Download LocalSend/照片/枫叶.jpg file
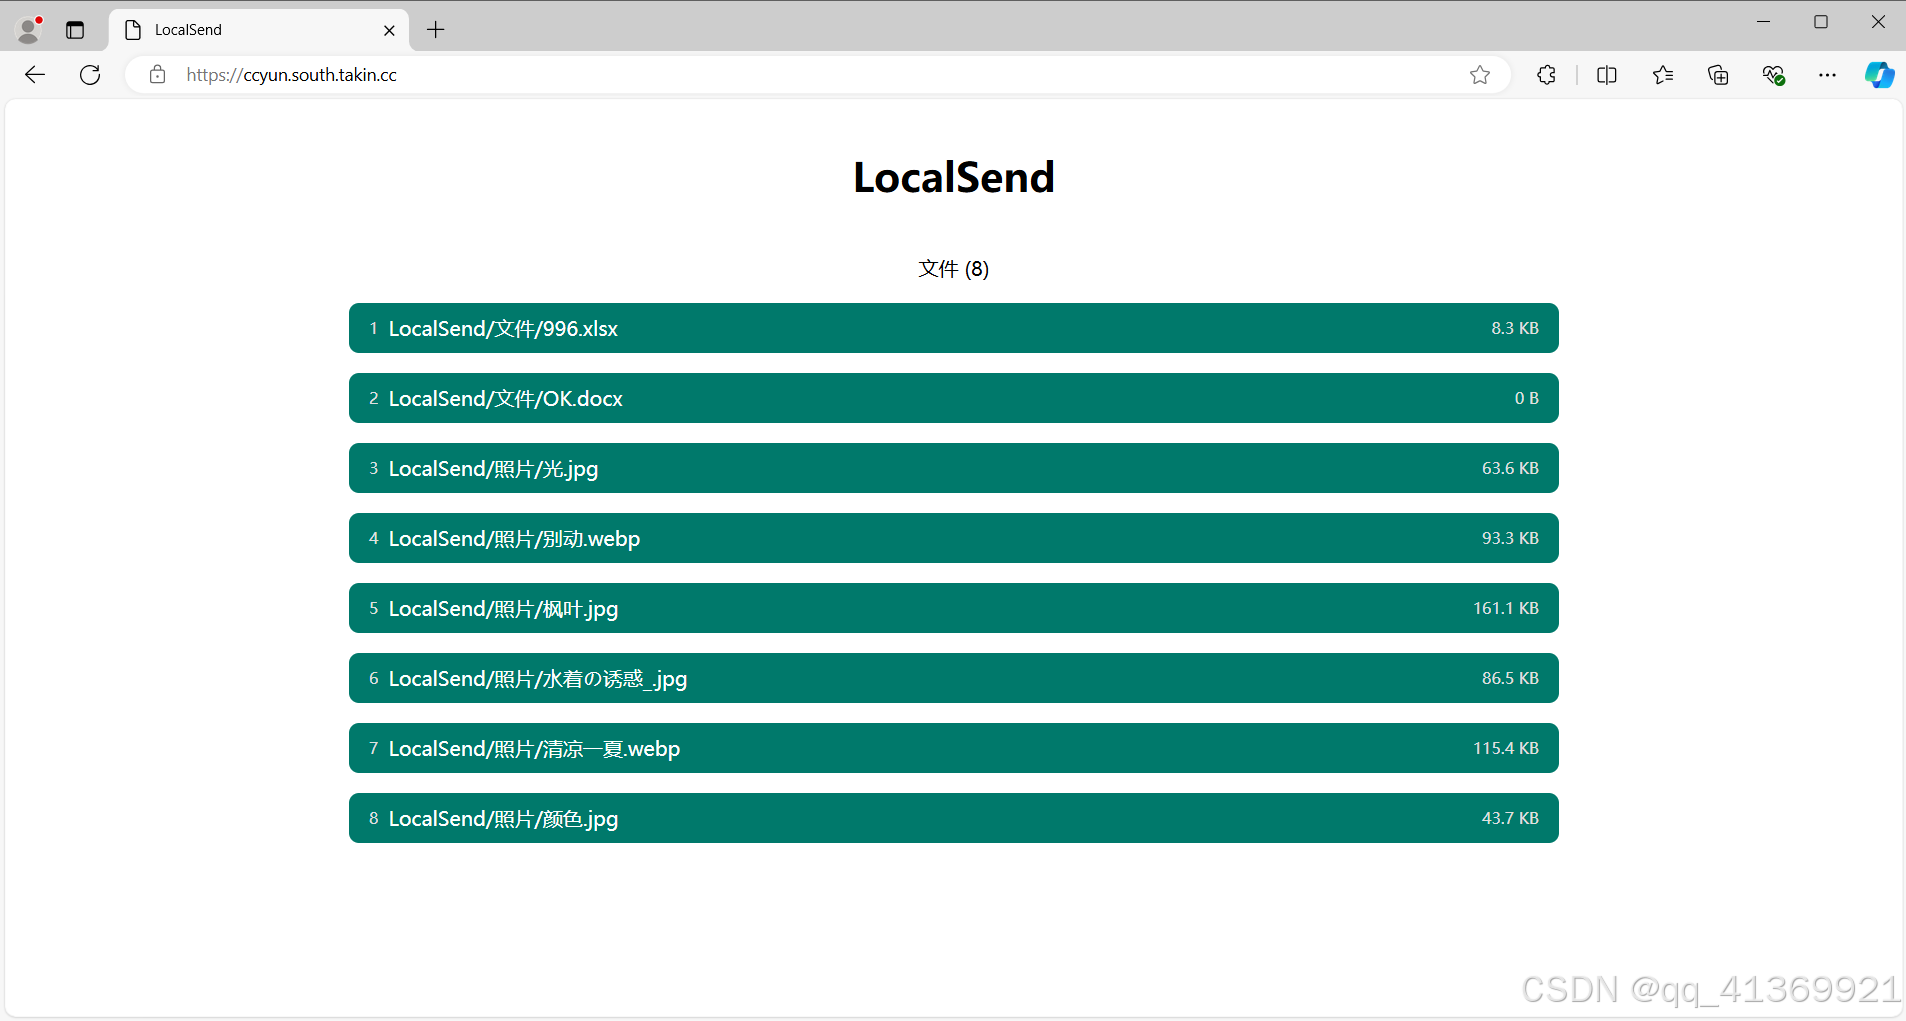1906x1021 pixels. [x=953, y=608]
